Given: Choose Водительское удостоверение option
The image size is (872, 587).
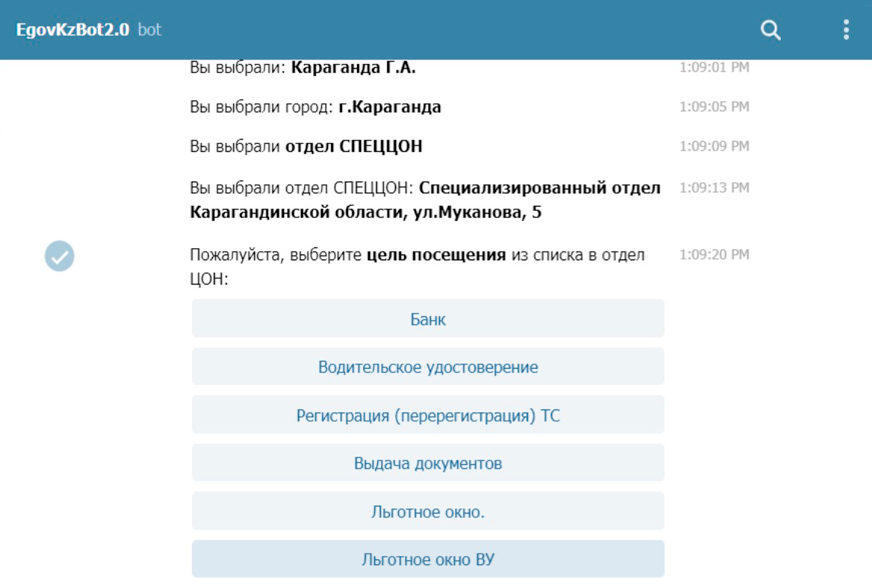Looking at the screenshot, I should click(x=428, y=367).
